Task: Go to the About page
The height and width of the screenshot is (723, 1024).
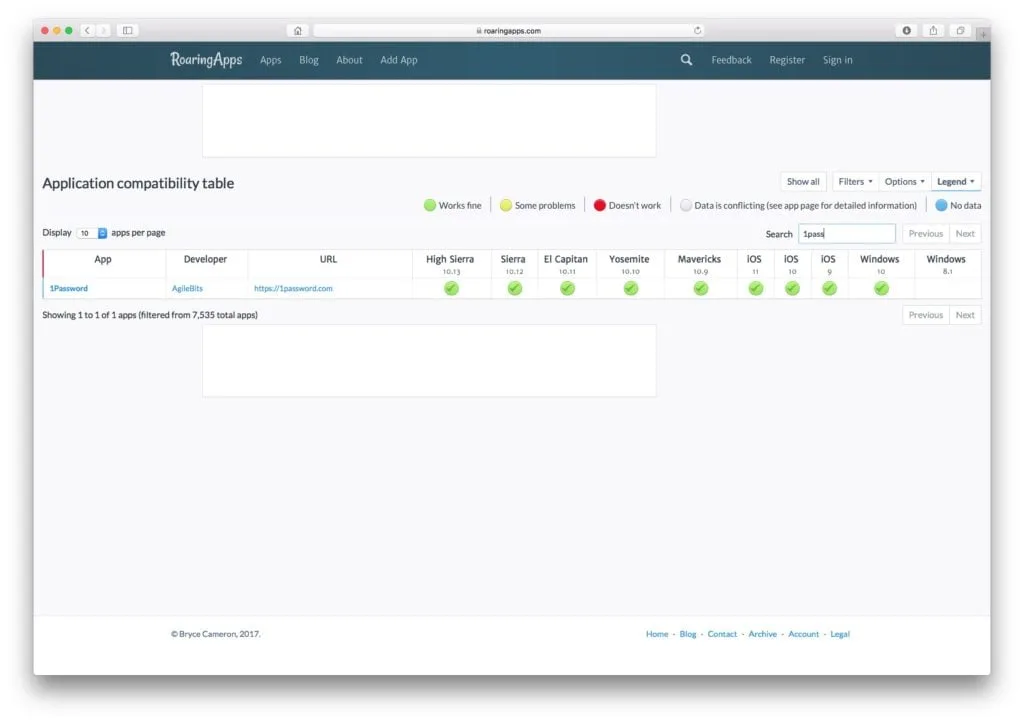Action: pyautogui.click(x=349, y=60)
